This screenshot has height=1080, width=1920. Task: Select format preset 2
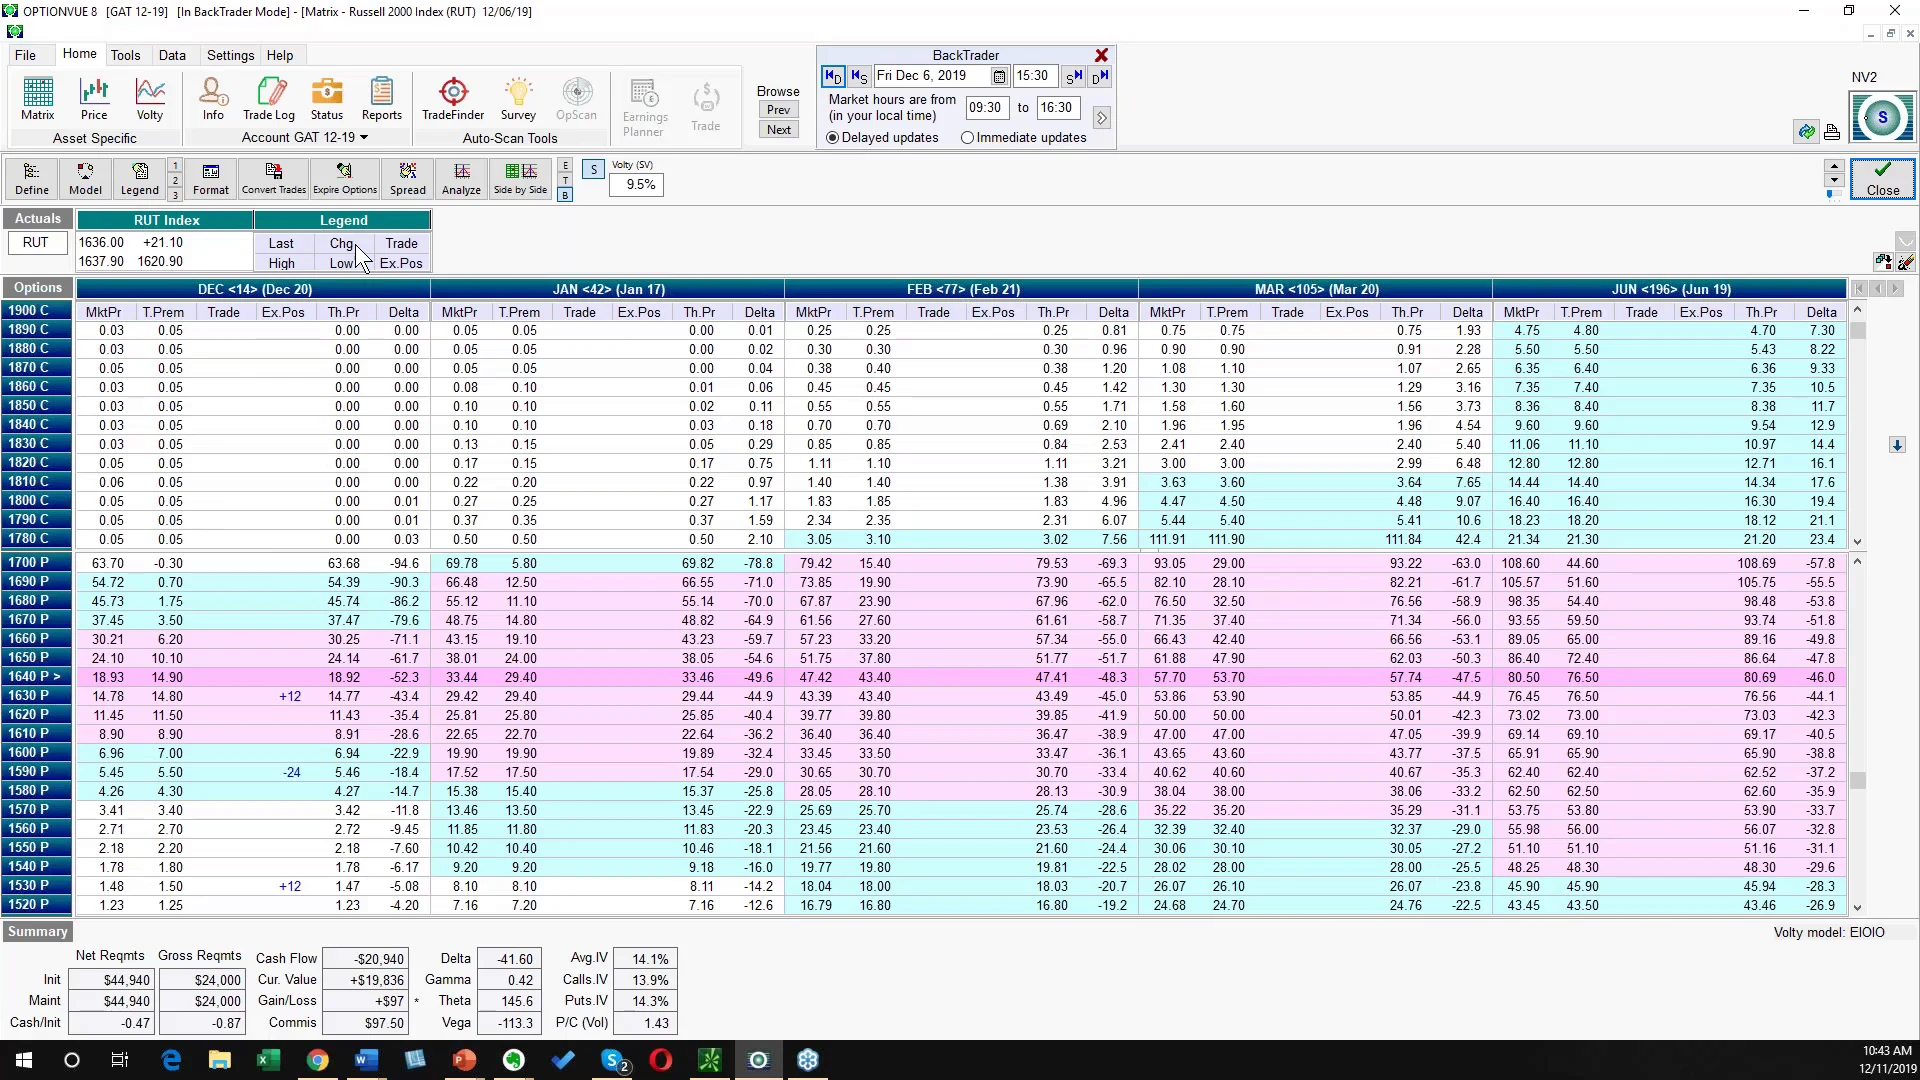[175, 181]
